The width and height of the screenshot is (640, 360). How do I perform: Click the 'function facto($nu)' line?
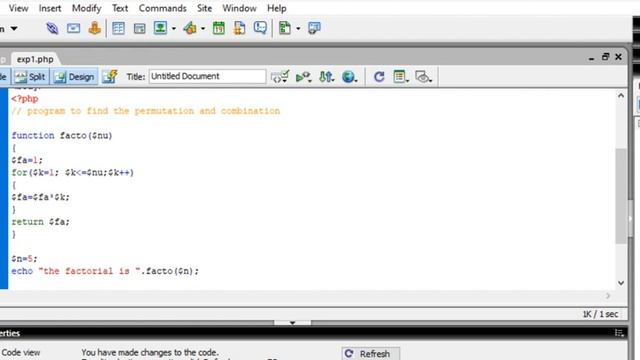tap(62, 136)
